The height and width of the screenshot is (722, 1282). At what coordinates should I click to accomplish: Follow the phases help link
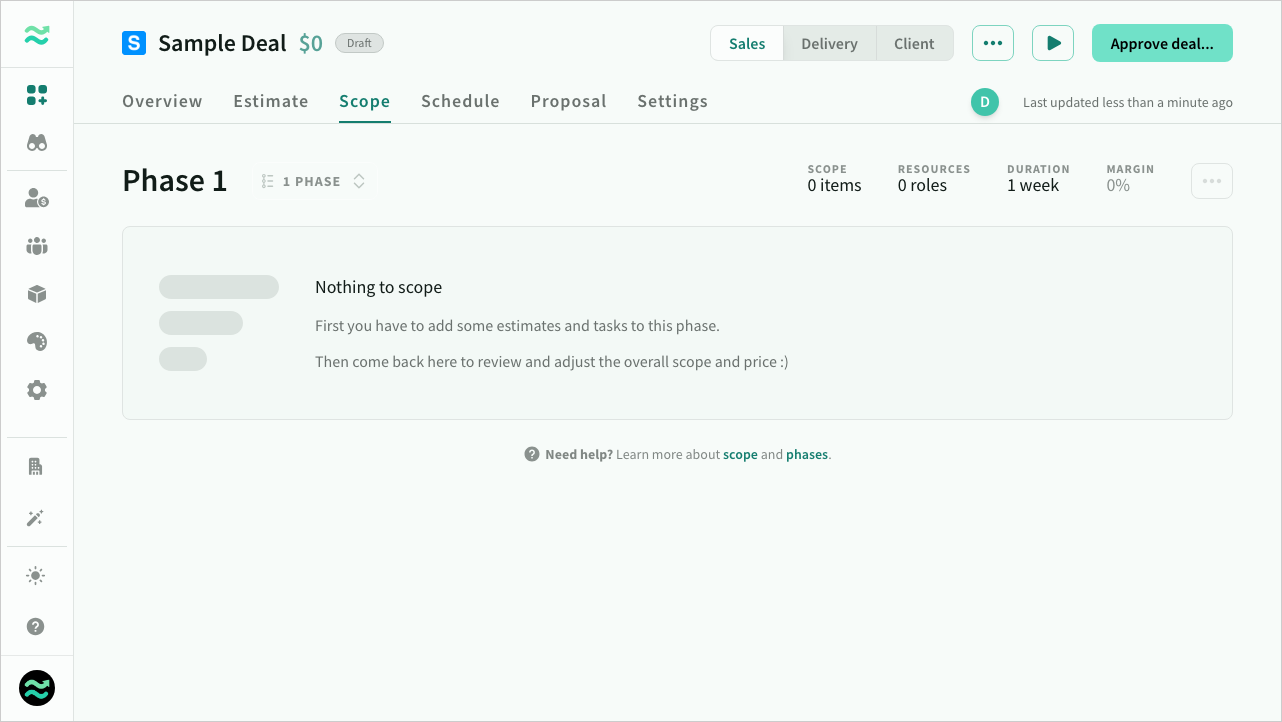(x=806, y=455)
